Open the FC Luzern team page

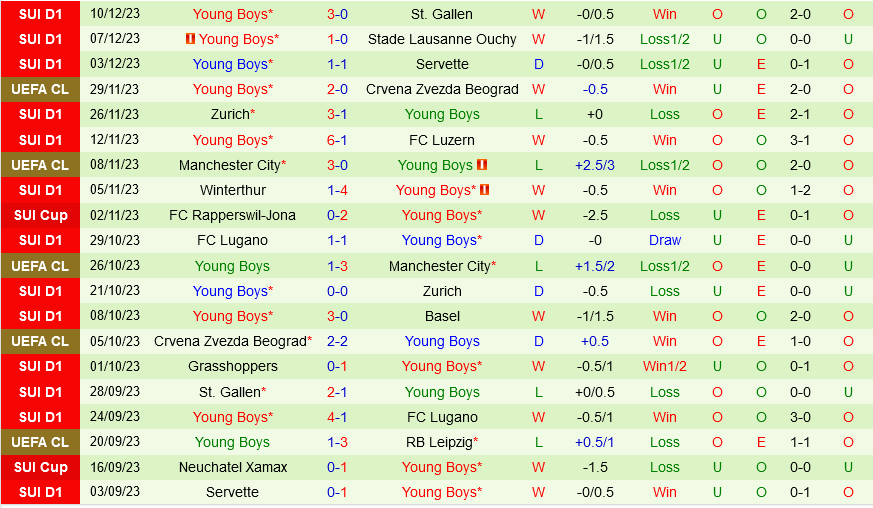[442, 140]
